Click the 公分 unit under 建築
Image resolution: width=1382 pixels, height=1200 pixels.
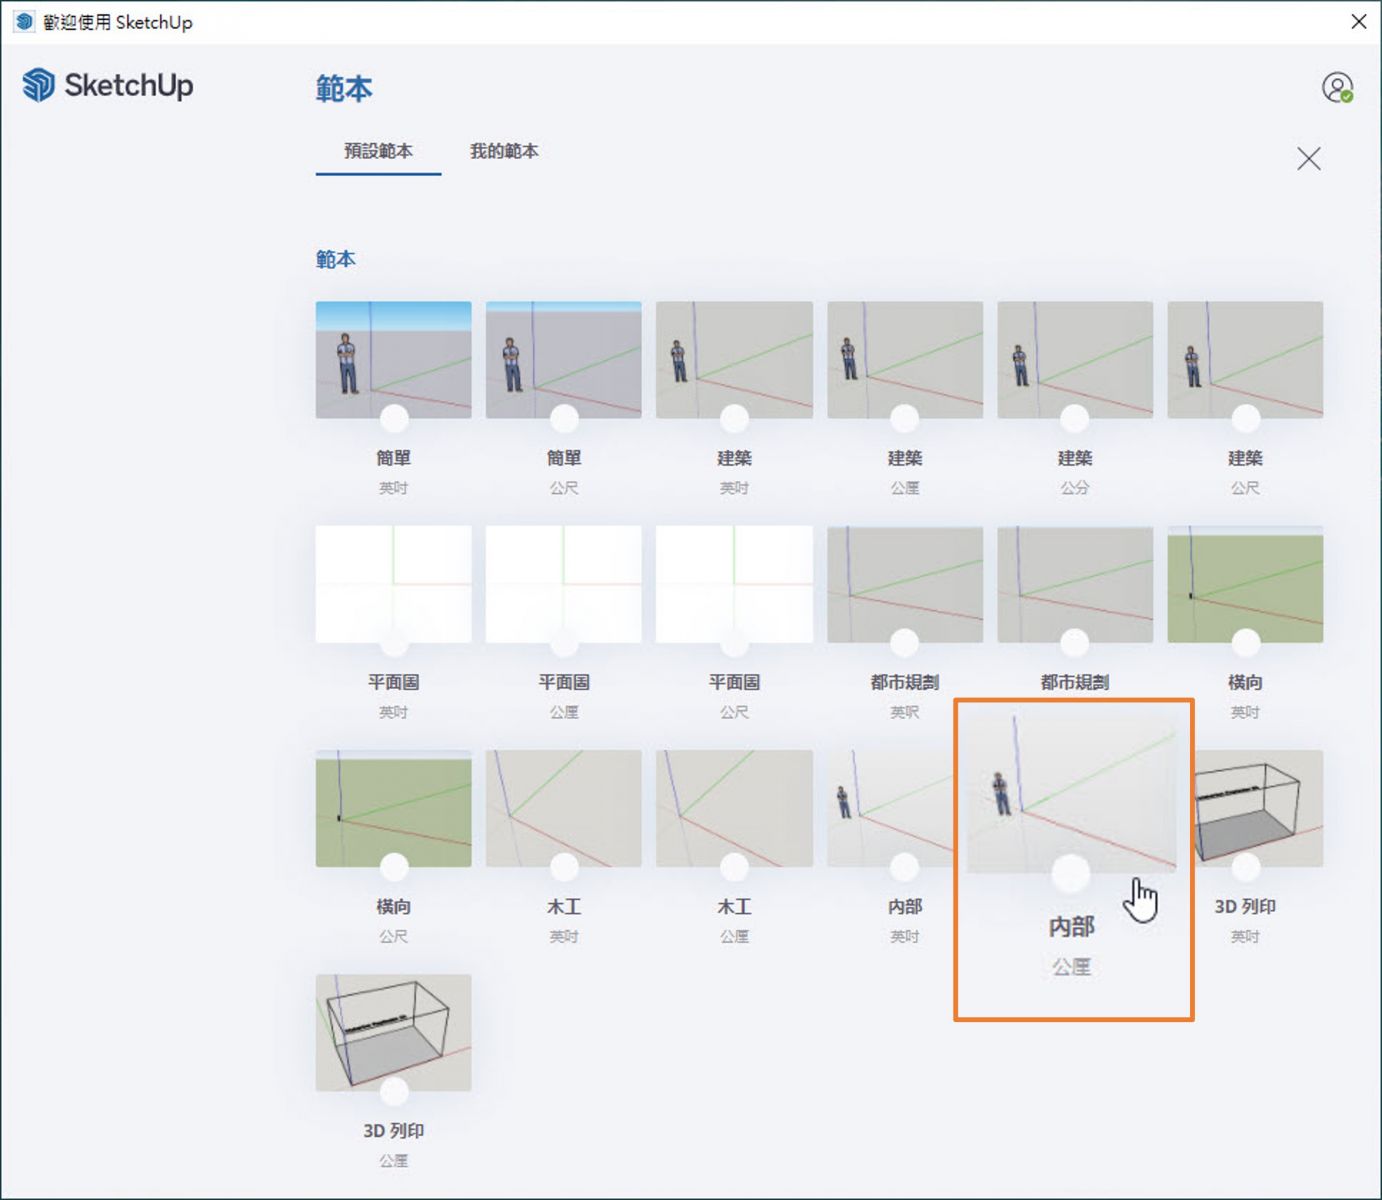click(1074, 488)
